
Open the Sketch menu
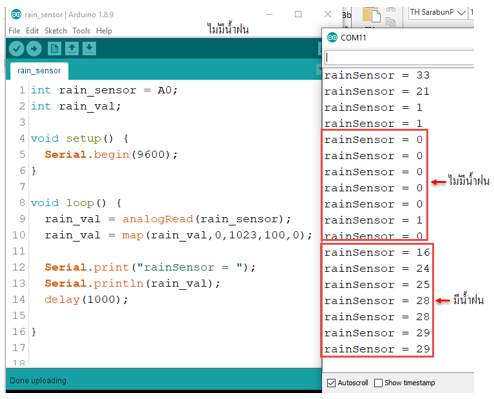[56, 31]
